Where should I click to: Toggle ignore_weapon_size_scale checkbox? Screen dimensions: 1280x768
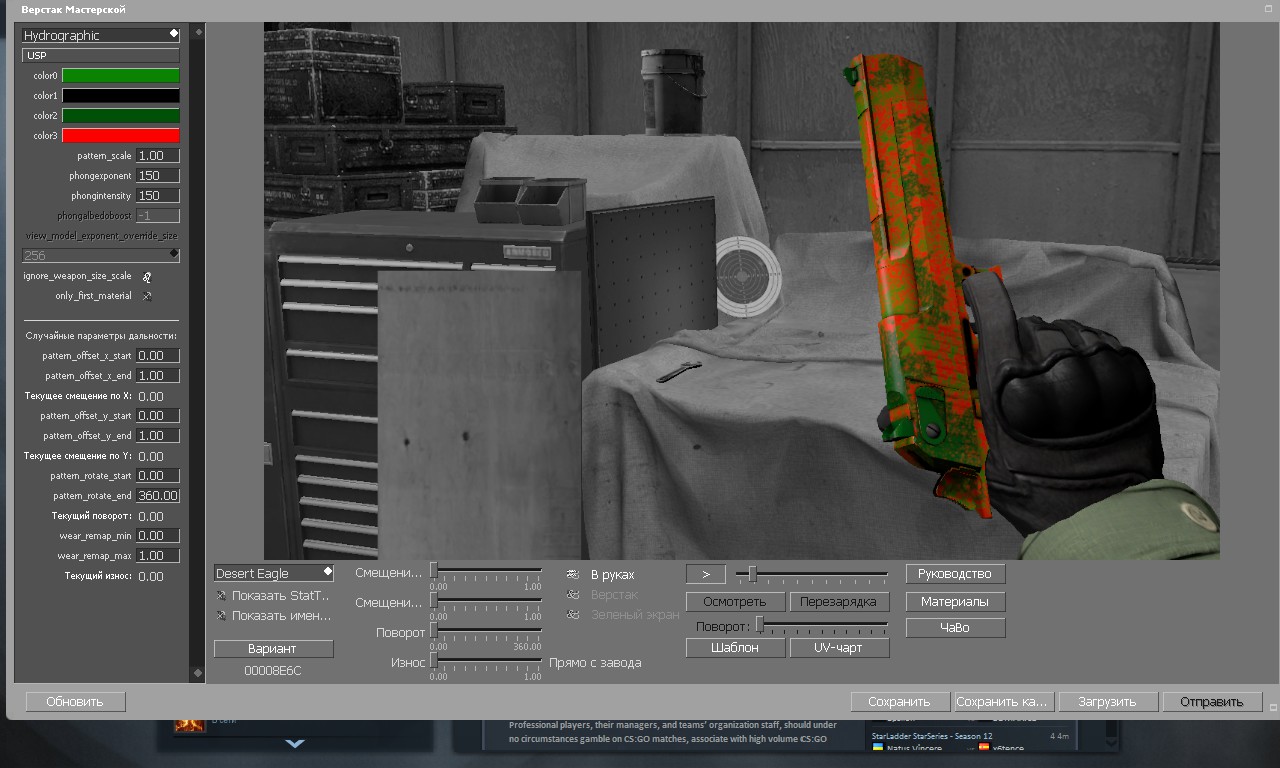pos(146,277)
